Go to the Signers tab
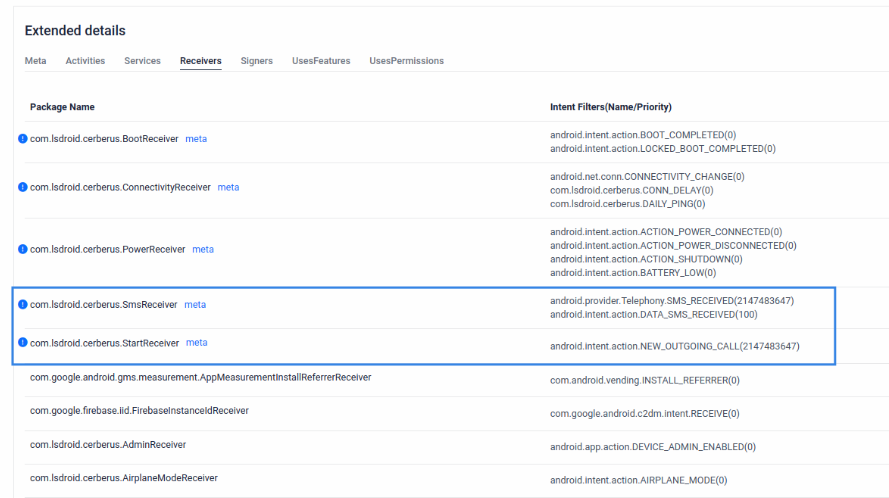889x498 pixels. click(x=256, y=61)
